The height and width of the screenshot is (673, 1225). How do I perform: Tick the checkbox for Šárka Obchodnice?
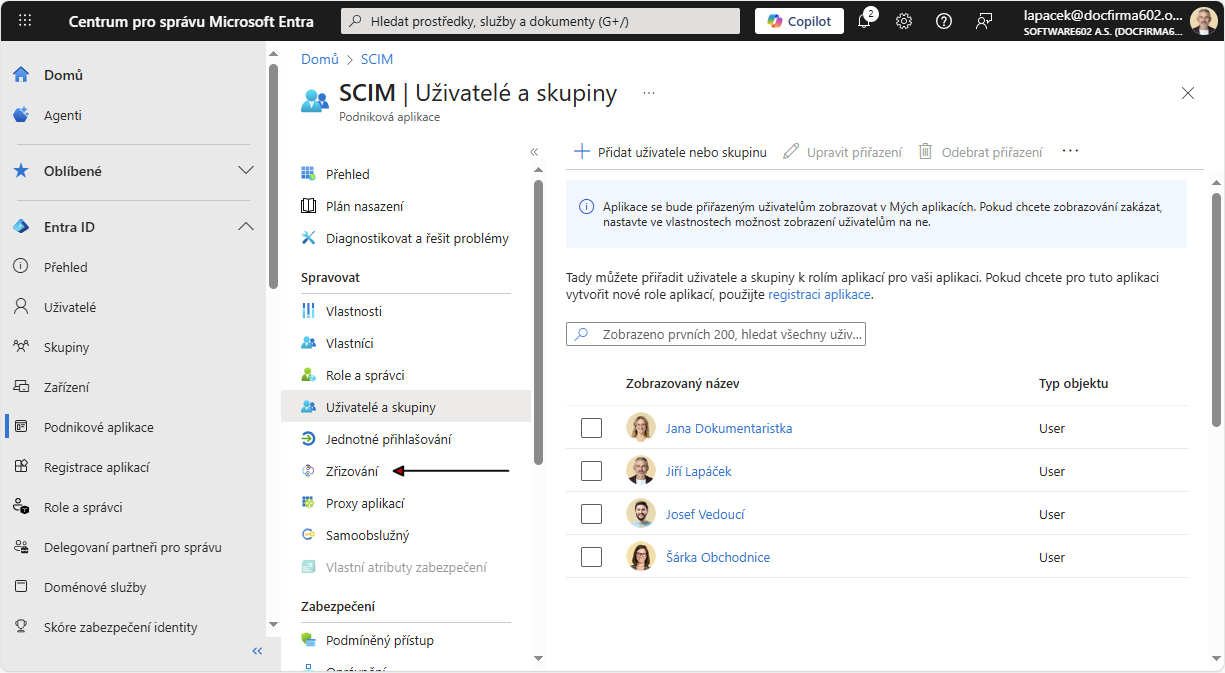coord(591,557)
